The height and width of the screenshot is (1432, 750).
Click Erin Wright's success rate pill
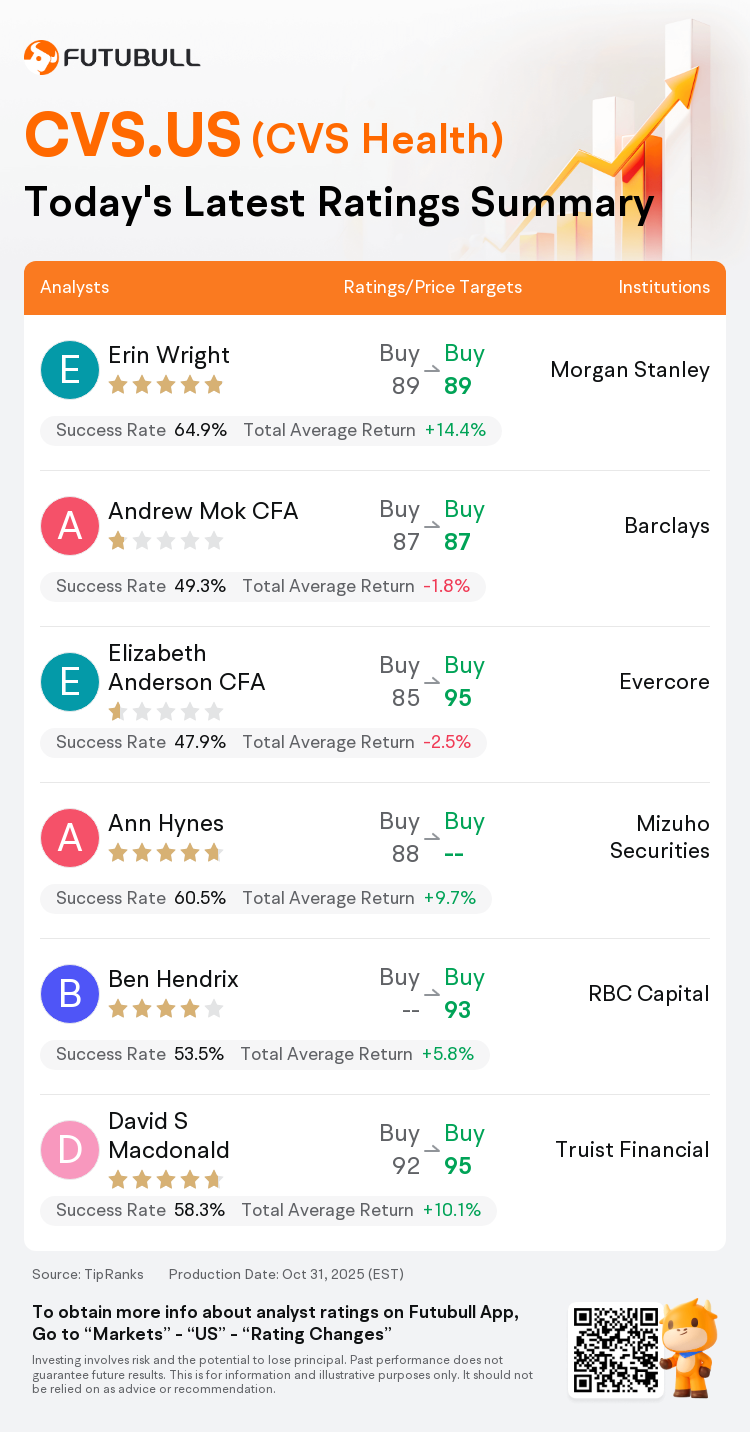[x=270, y=431]
